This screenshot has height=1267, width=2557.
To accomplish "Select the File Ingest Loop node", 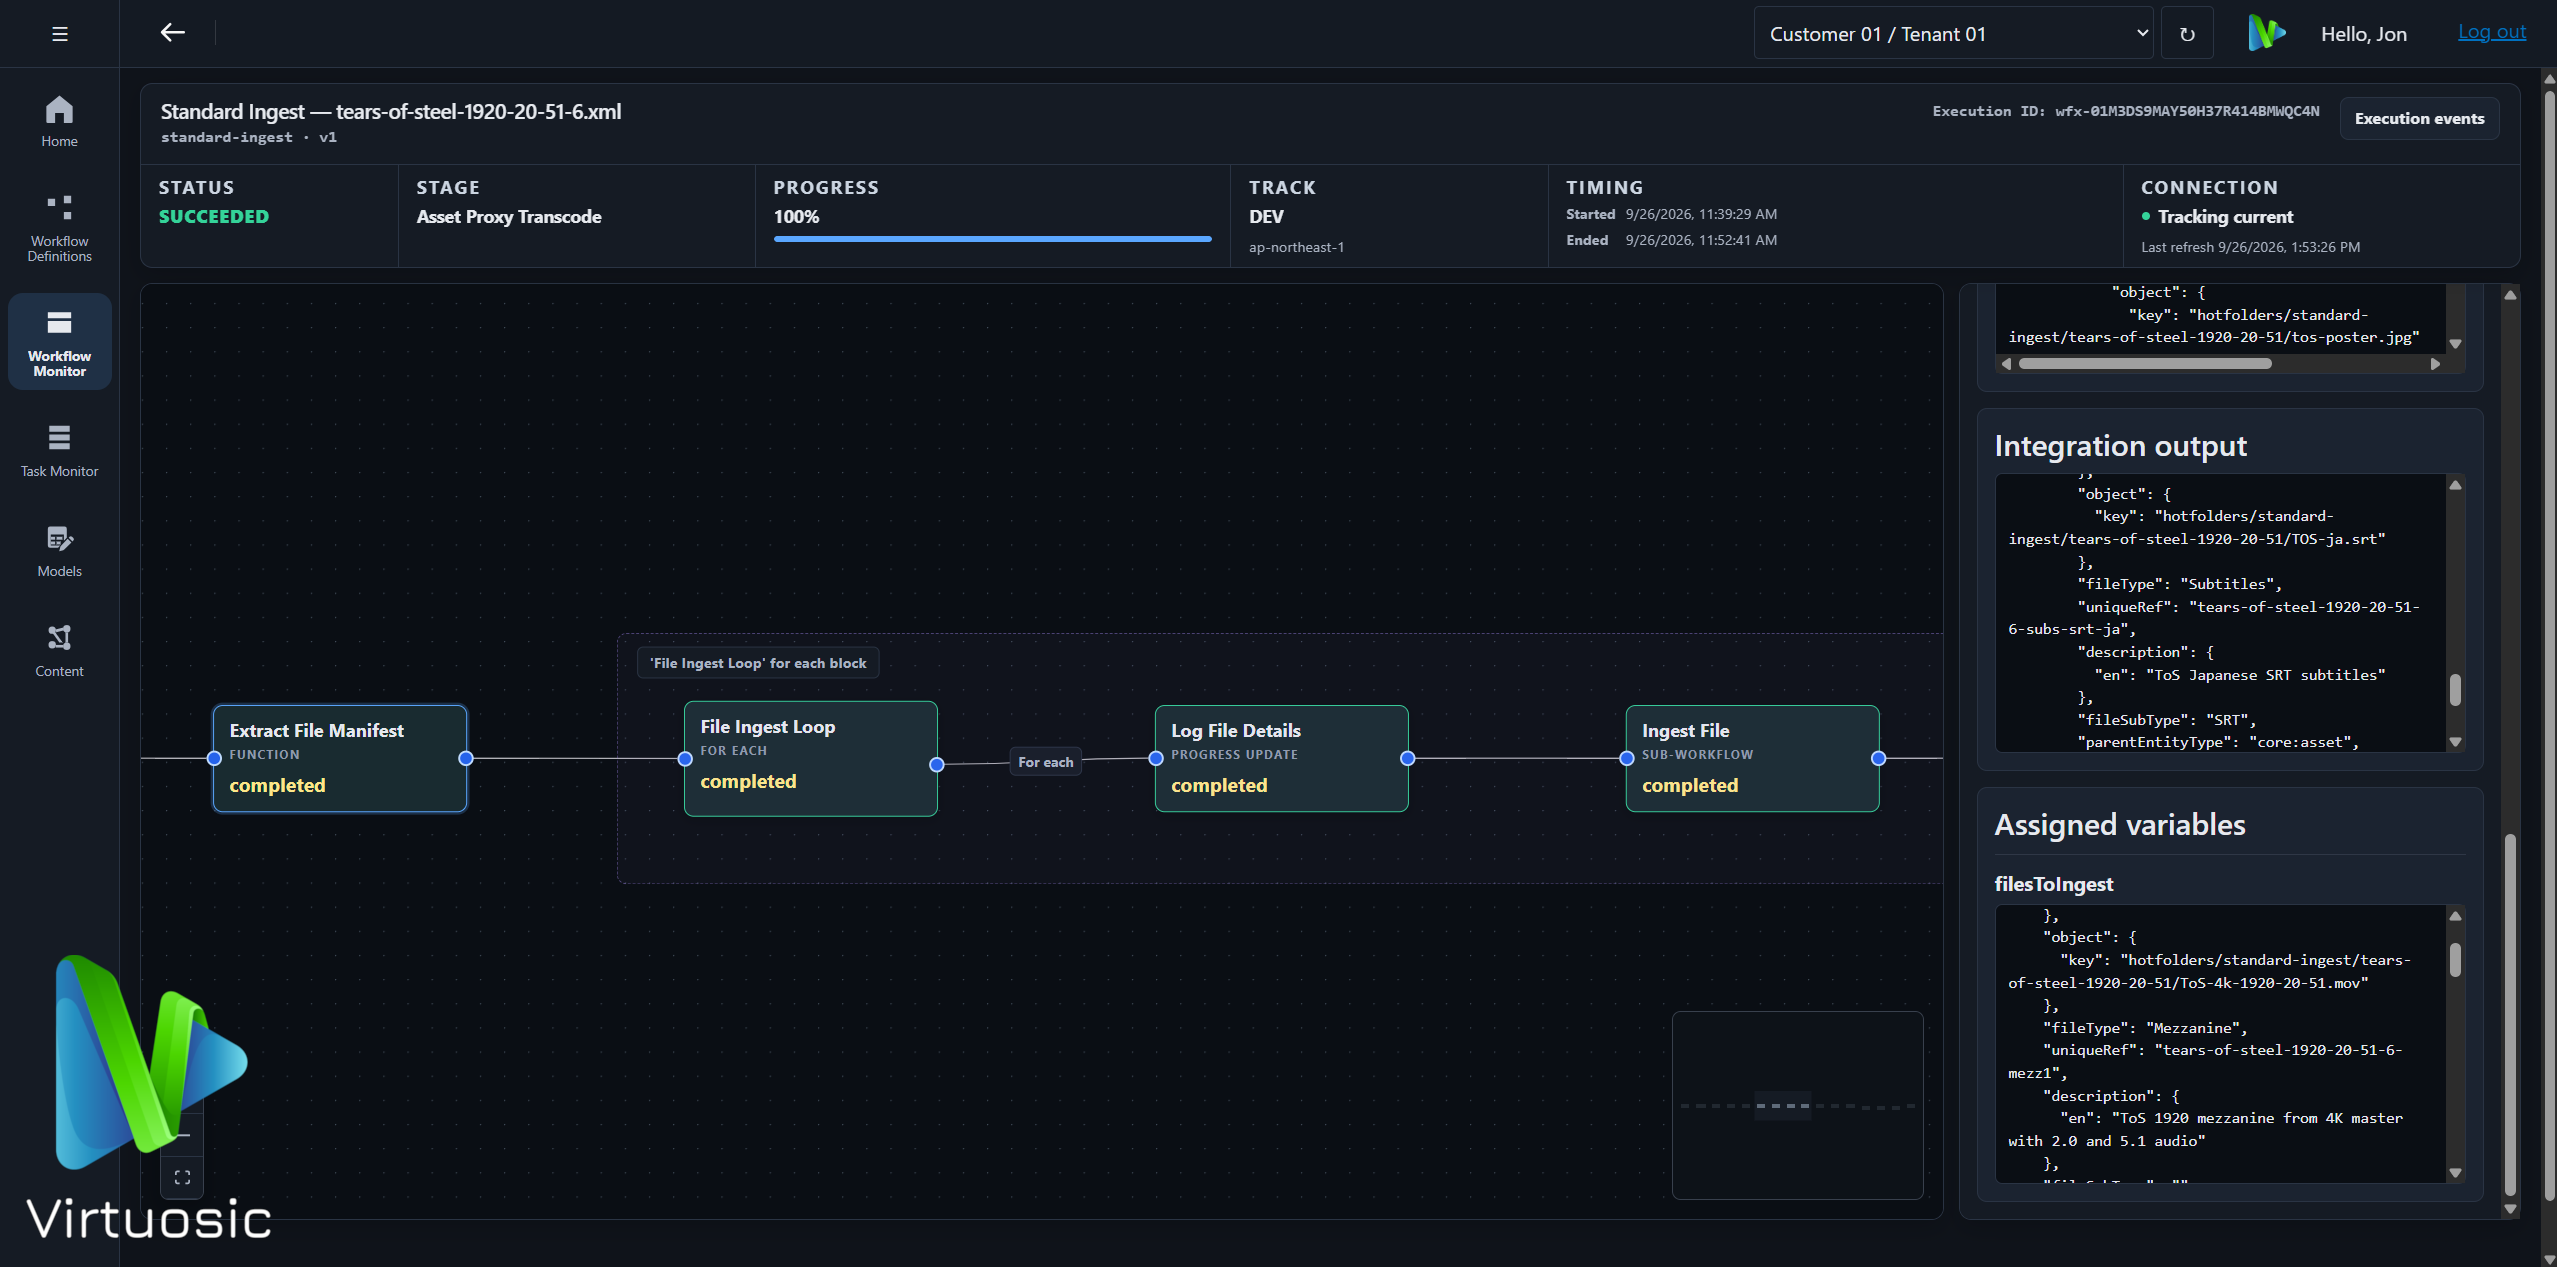I will [x=811, y=759].
